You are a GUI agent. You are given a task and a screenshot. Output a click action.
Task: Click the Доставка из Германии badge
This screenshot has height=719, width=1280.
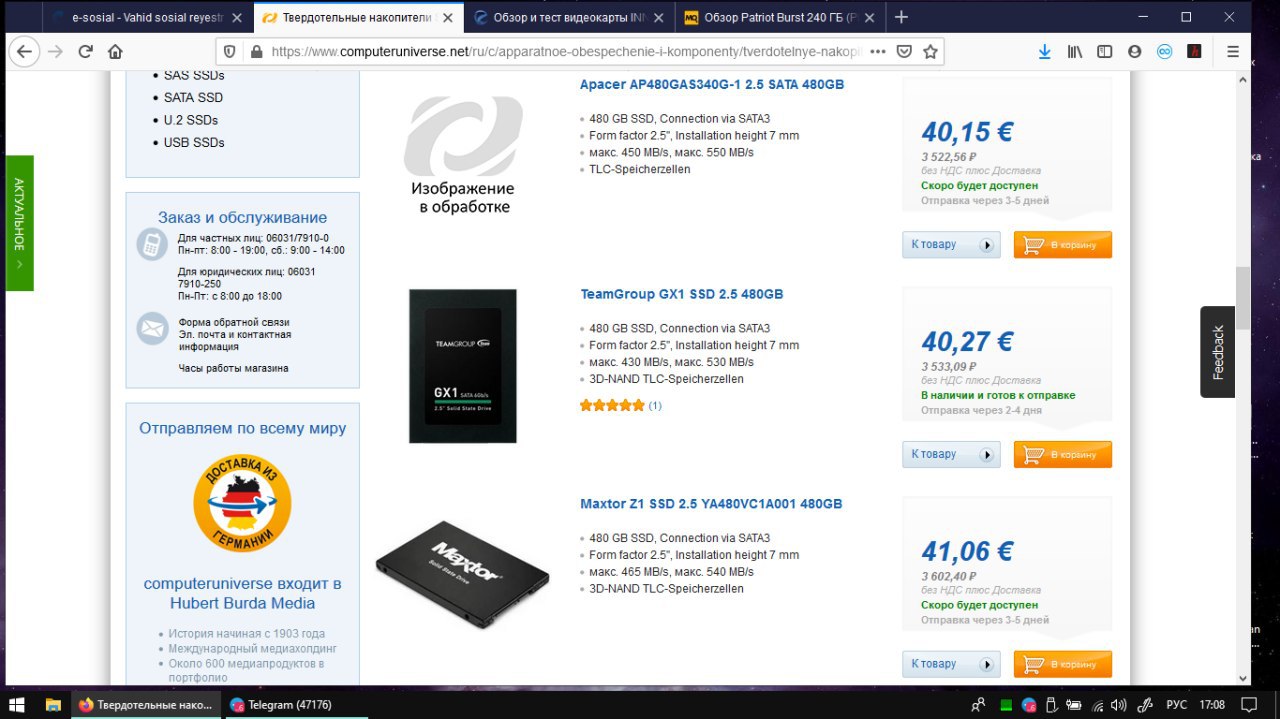pyautogui.click(x=242, y=502)
